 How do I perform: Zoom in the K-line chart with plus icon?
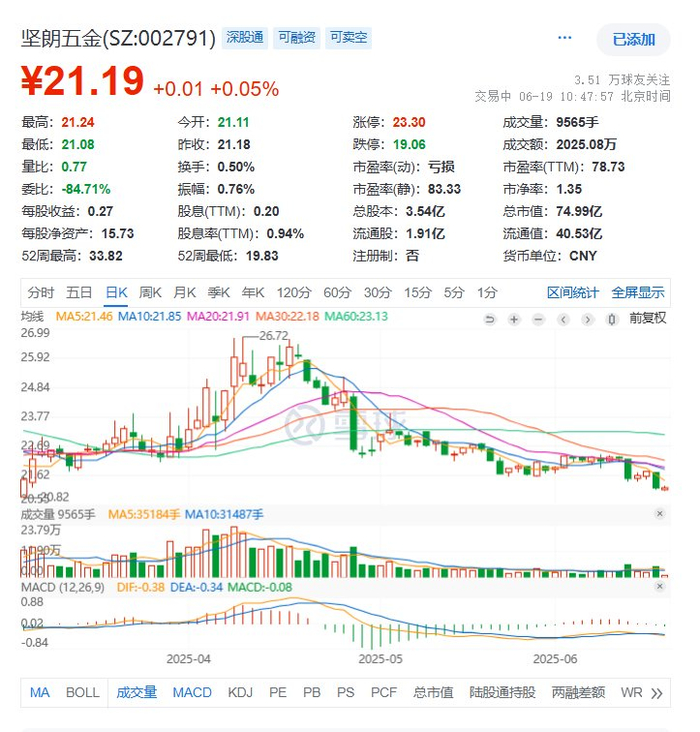(x=514, y=319)
